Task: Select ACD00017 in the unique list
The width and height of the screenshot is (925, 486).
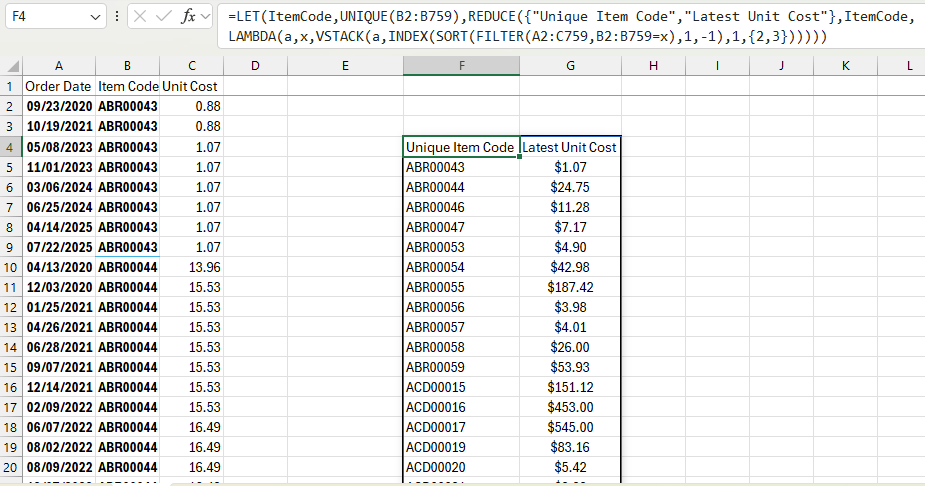Action: coord(461,427)
